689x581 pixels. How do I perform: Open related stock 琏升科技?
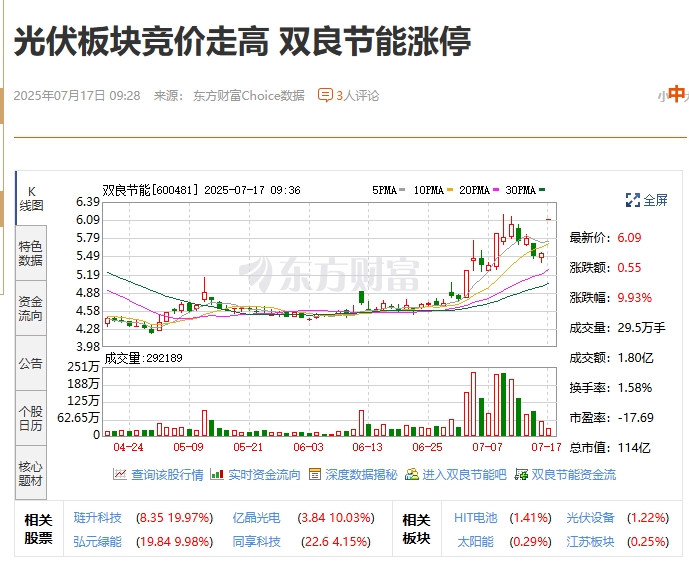click(97, 518)
